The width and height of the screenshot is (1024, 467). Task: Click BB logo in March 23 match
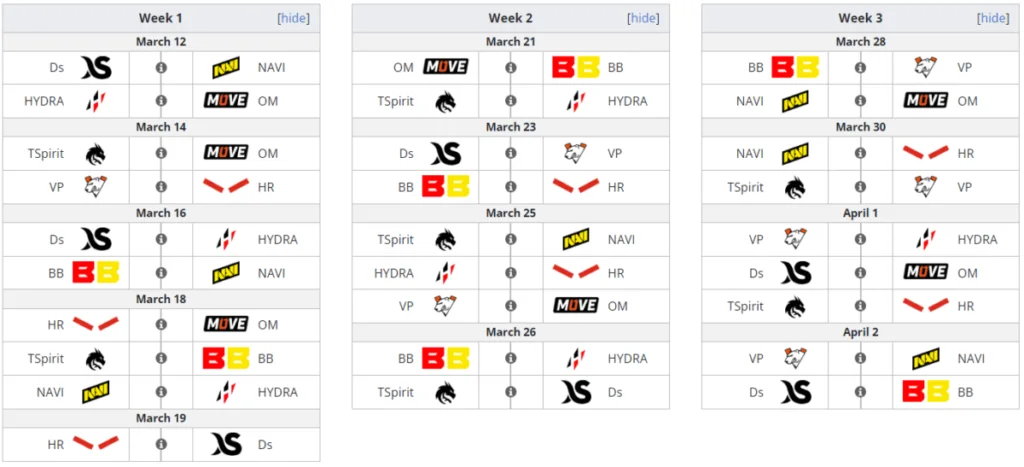(x=445, y=187)
